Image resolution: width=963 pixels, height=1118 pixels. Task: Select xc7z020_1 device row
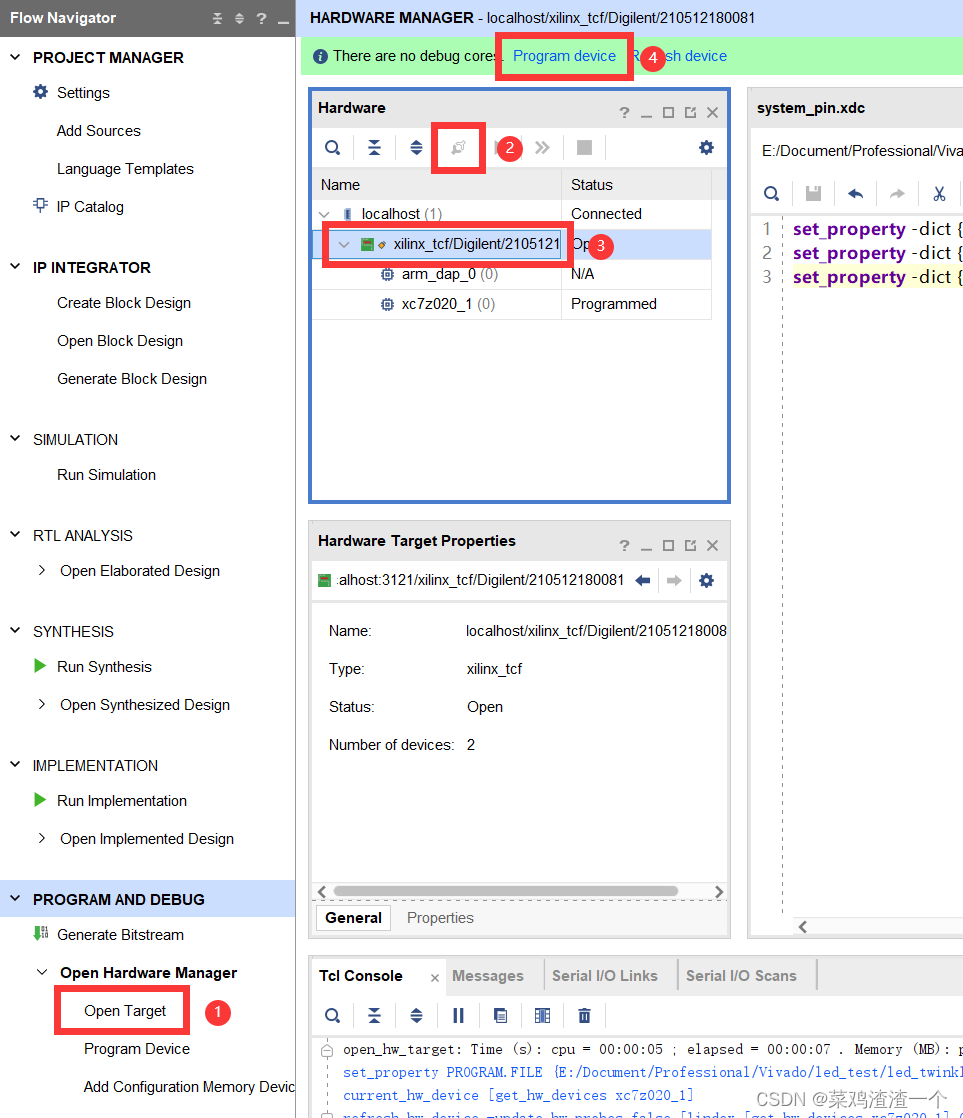tap(511, 304)
